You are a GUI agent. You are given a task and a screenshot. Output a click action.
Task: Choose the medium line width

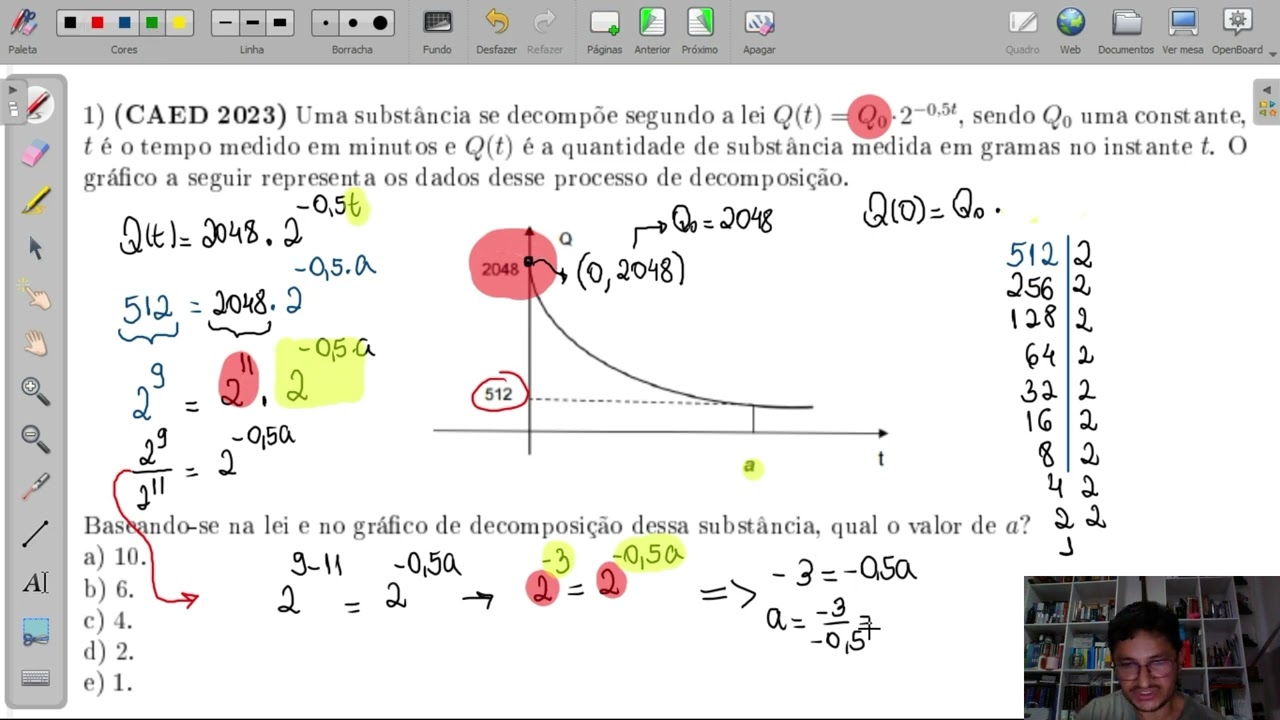point(252,22)
